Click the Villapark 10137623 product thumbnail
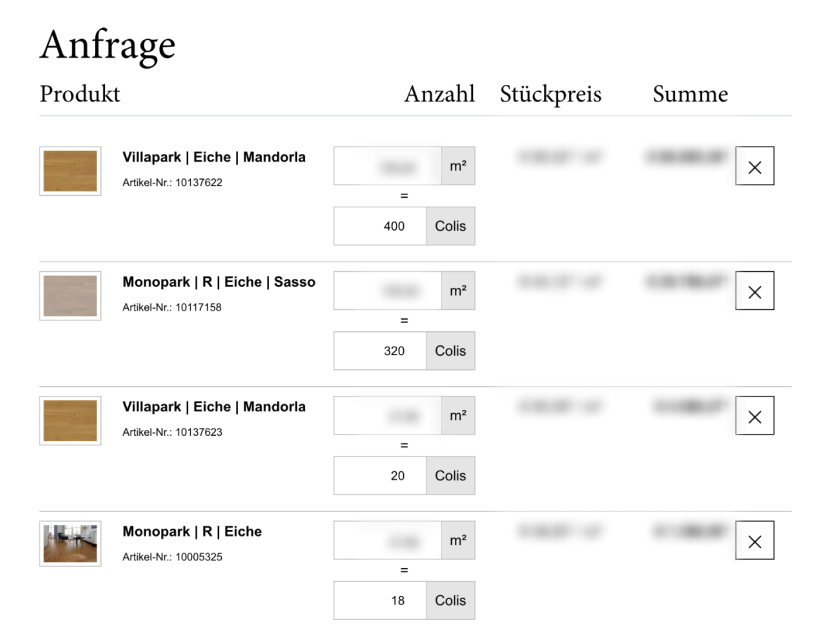The image size is (831, 630). (70, 421)
